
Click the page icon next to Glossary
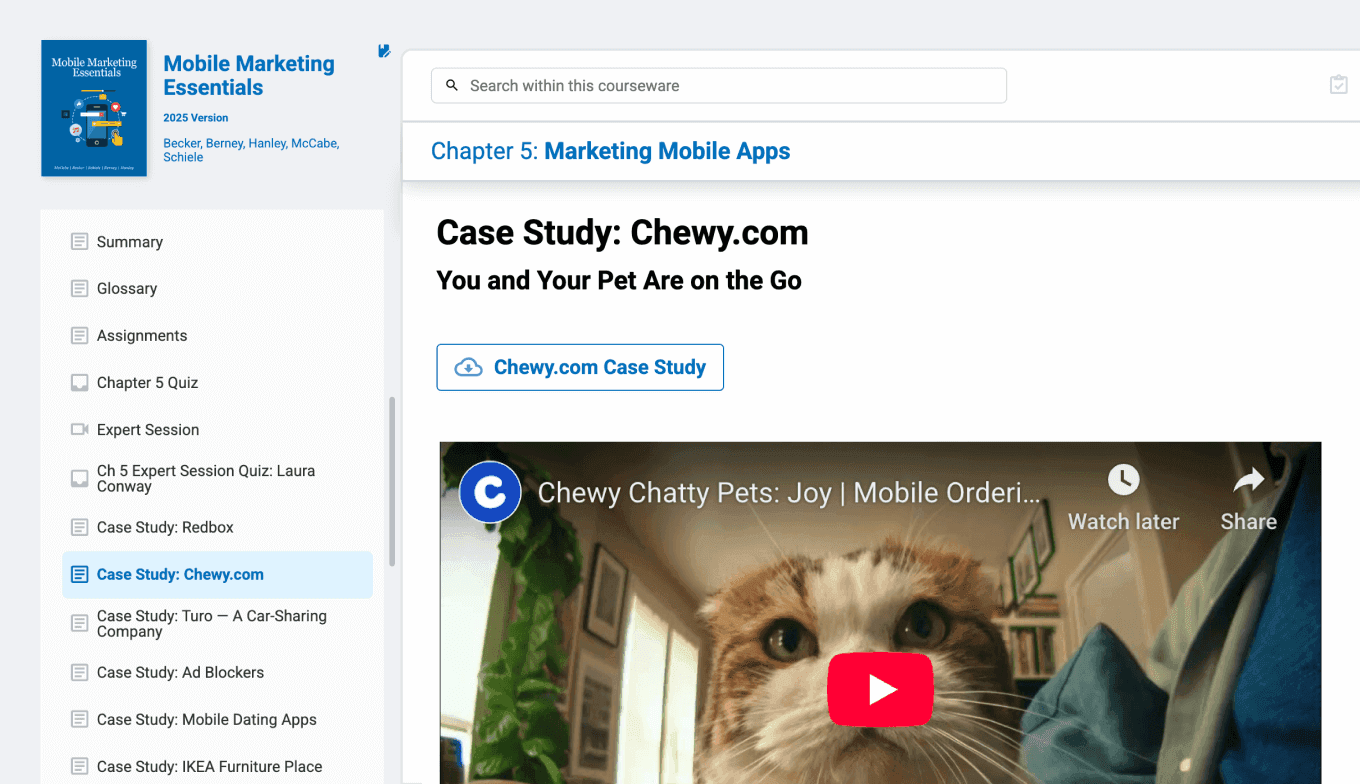pos(80,289)
